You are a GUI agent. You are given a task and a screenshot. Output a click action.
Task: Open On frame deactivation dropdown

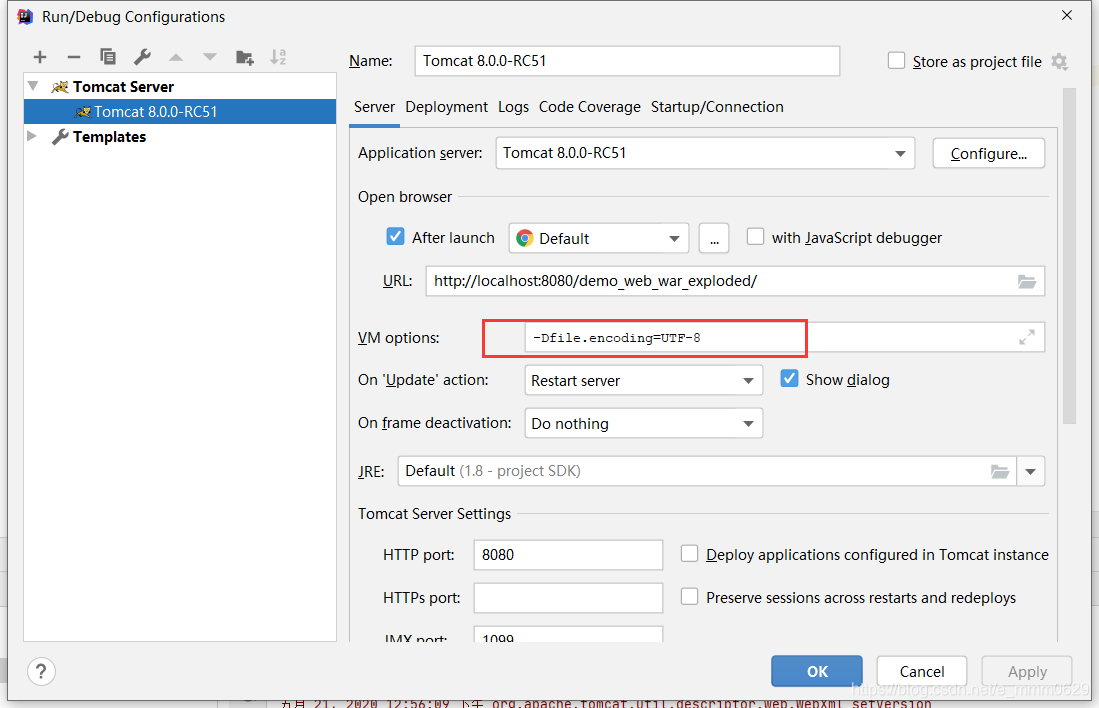(x=643, y=423)
